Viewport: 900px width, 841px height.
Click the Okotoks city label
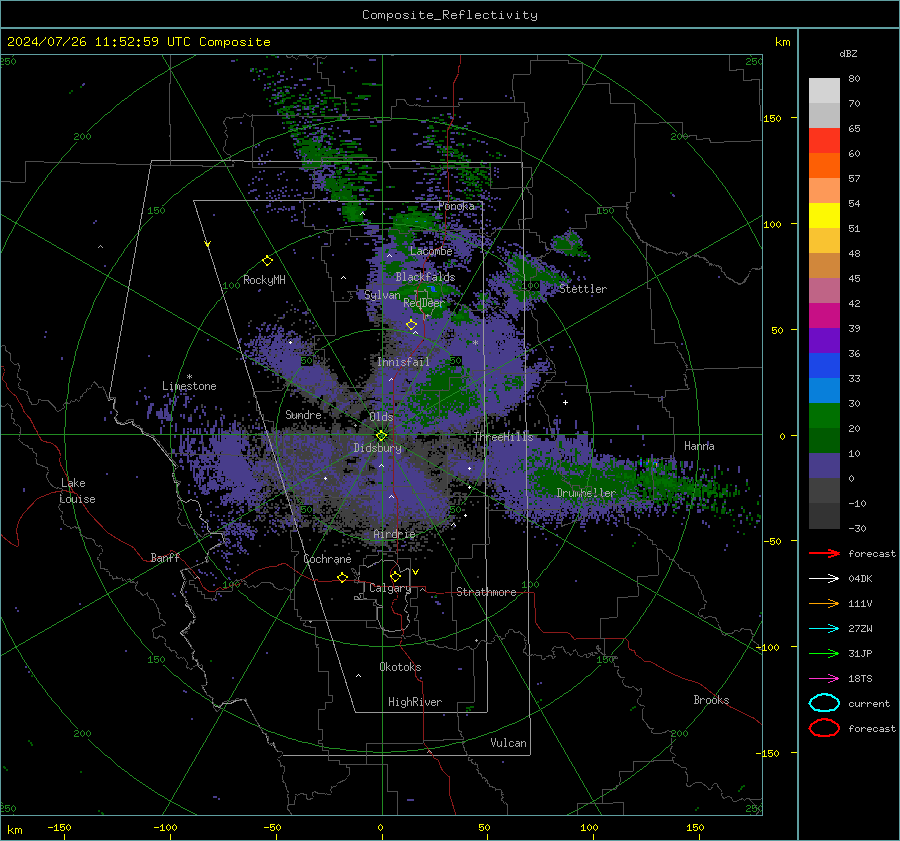(x=400, y=667)
